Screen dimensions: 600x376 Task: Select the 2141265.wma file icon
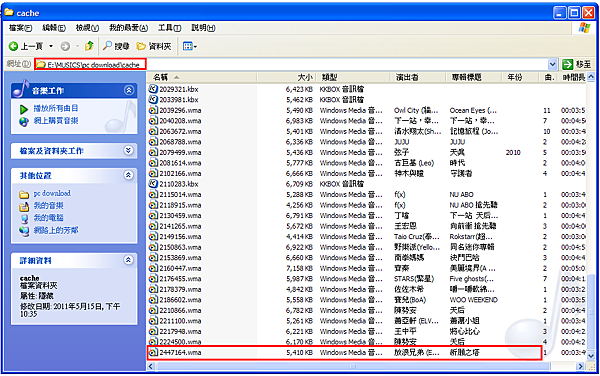tap(153, 226)
